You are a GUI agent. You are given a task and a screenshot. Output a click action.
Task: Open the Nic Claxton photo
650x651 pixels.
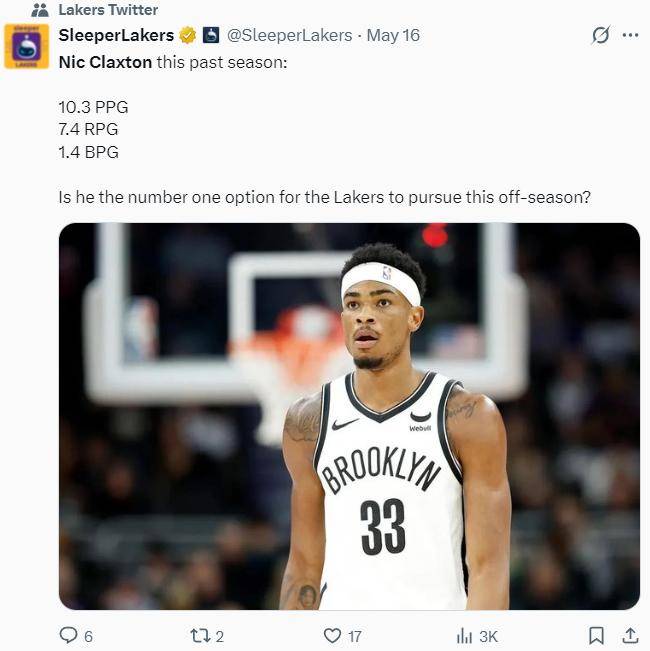click(349, 416)
